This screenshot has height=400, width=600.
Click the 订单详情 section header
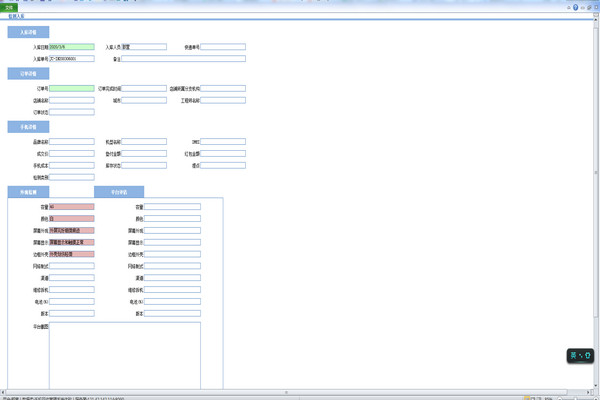point(28,73)
